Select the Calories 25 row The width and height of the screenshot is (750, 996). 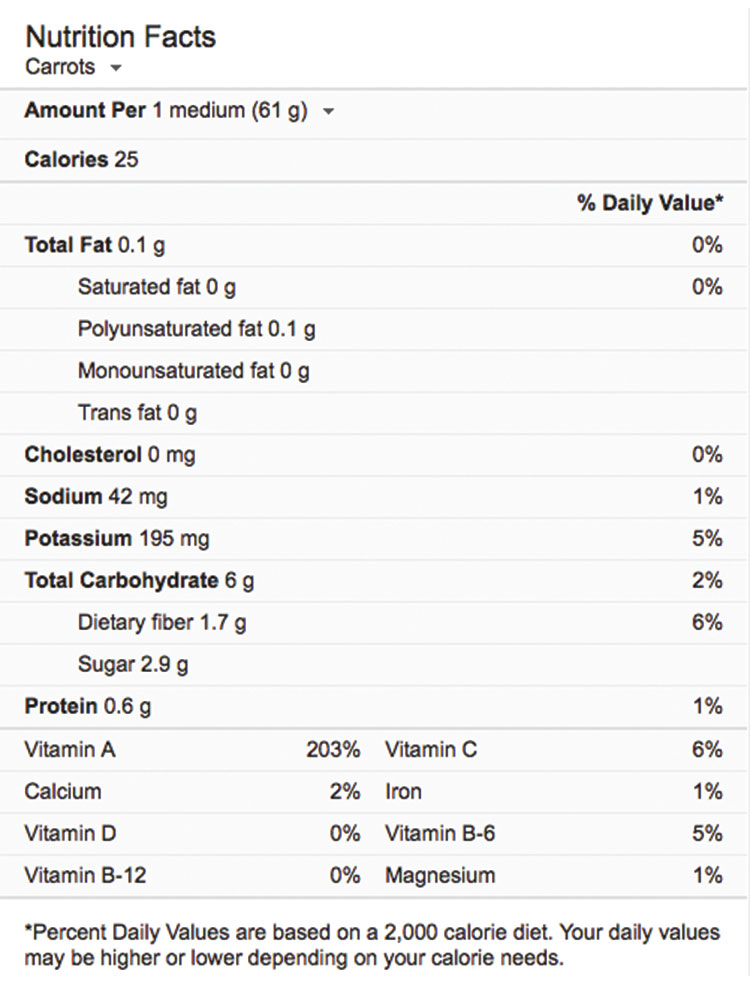[x=82, y=159]
